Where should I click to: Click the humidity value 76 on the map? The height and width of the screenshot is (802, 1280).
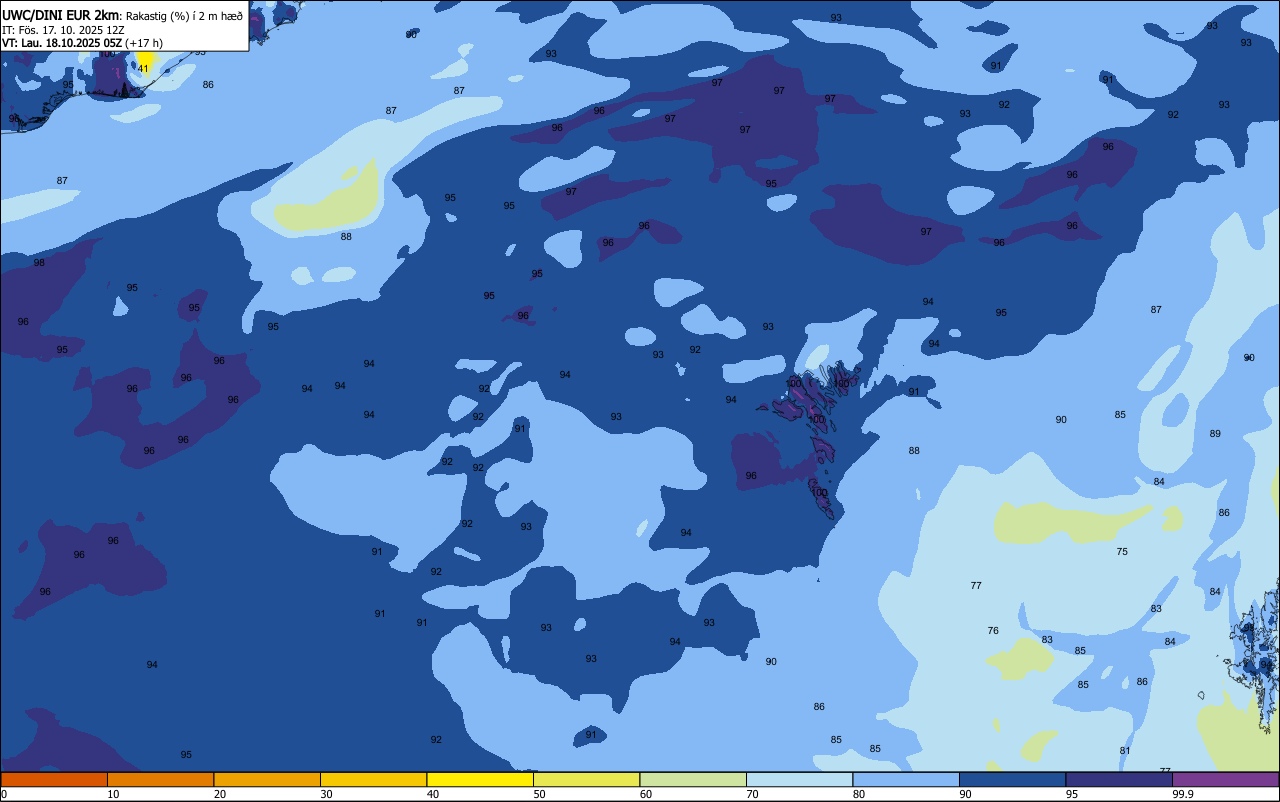coord(993,631)
